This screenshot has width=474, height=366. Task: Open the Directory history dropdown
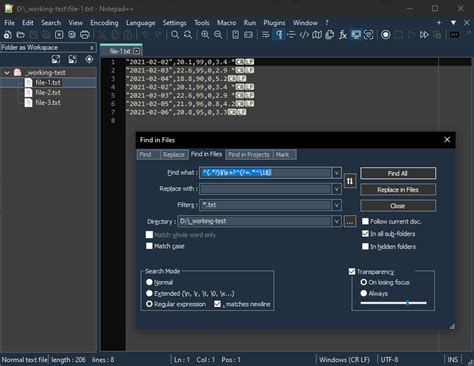click(336, 221)
